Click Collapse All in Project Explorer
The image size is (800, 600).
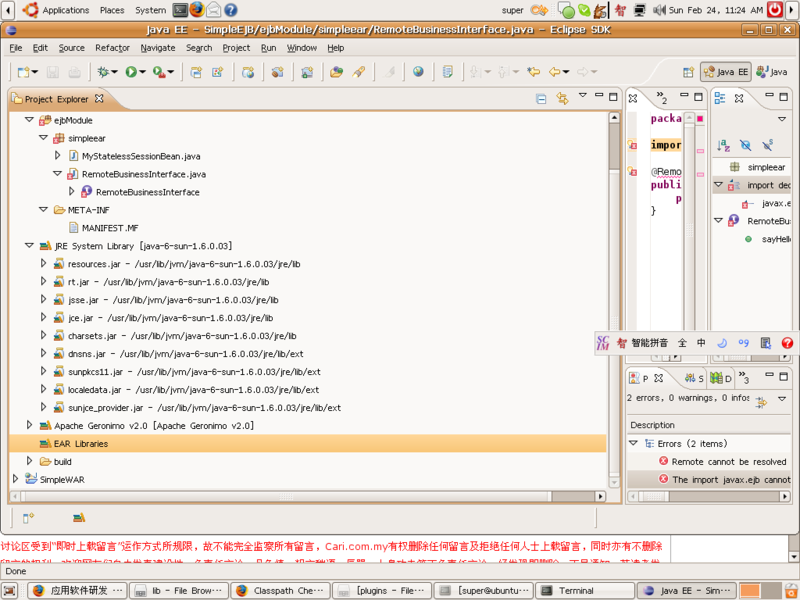pyautogui.click(x=541, y=98)
